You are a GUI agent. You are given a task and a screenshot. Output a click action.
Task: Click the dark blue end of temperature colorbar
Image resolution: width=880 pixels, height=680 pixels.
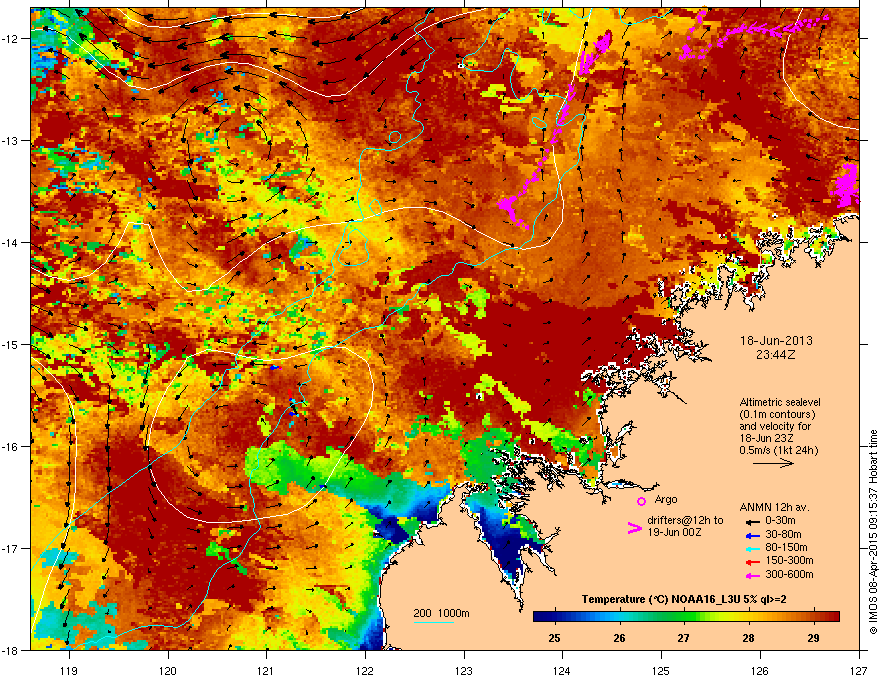click(542, 617)
